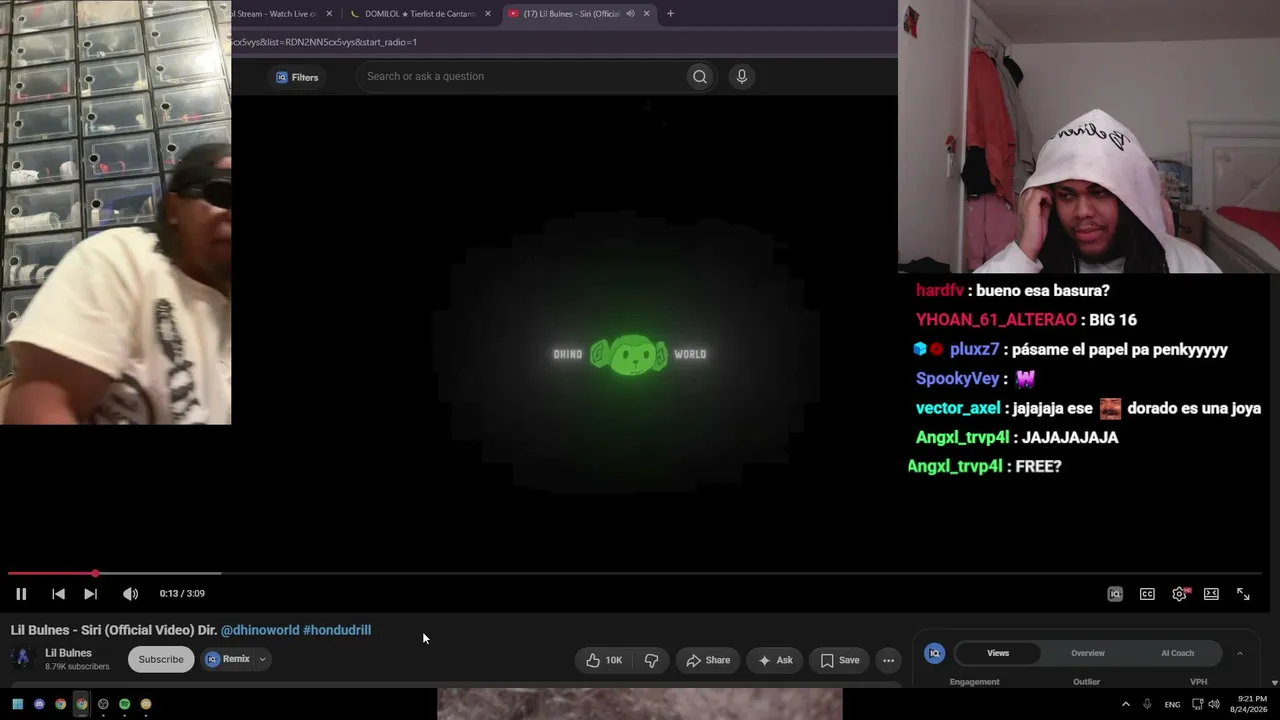Skip to the previous video

[58, 594]
